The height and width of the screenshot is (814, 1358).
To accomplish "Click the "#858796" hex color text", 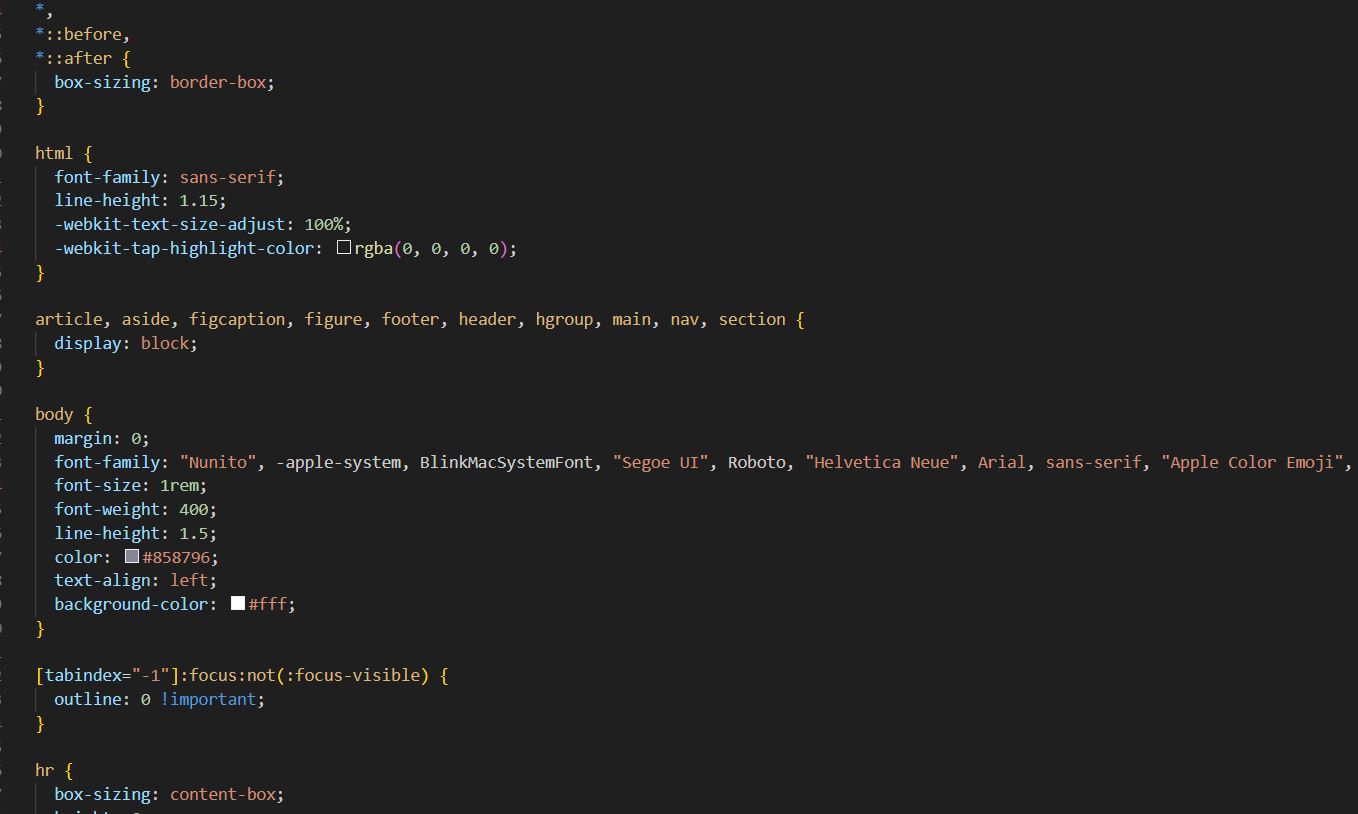I will [x=175, y=557].
